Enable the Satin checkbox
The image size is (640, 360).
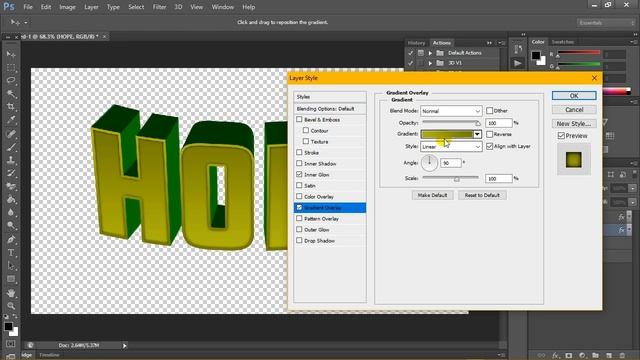pos(299,185)
